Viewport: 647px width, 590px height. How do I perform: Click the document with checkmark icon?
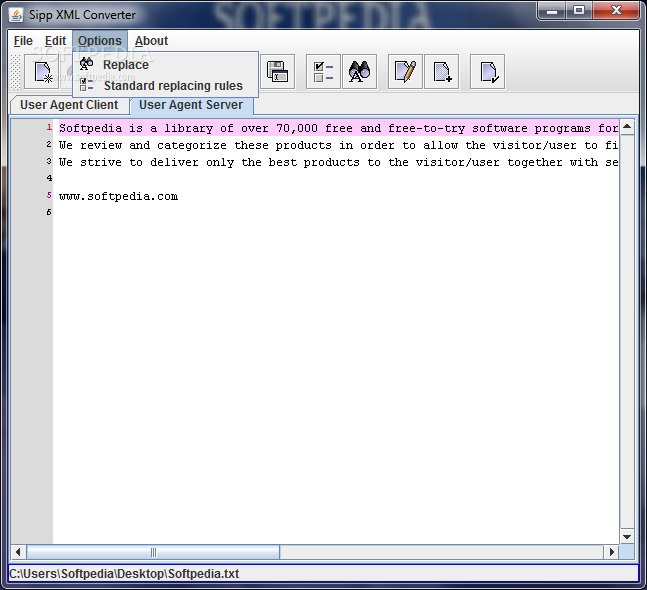[x=487, y=72]
